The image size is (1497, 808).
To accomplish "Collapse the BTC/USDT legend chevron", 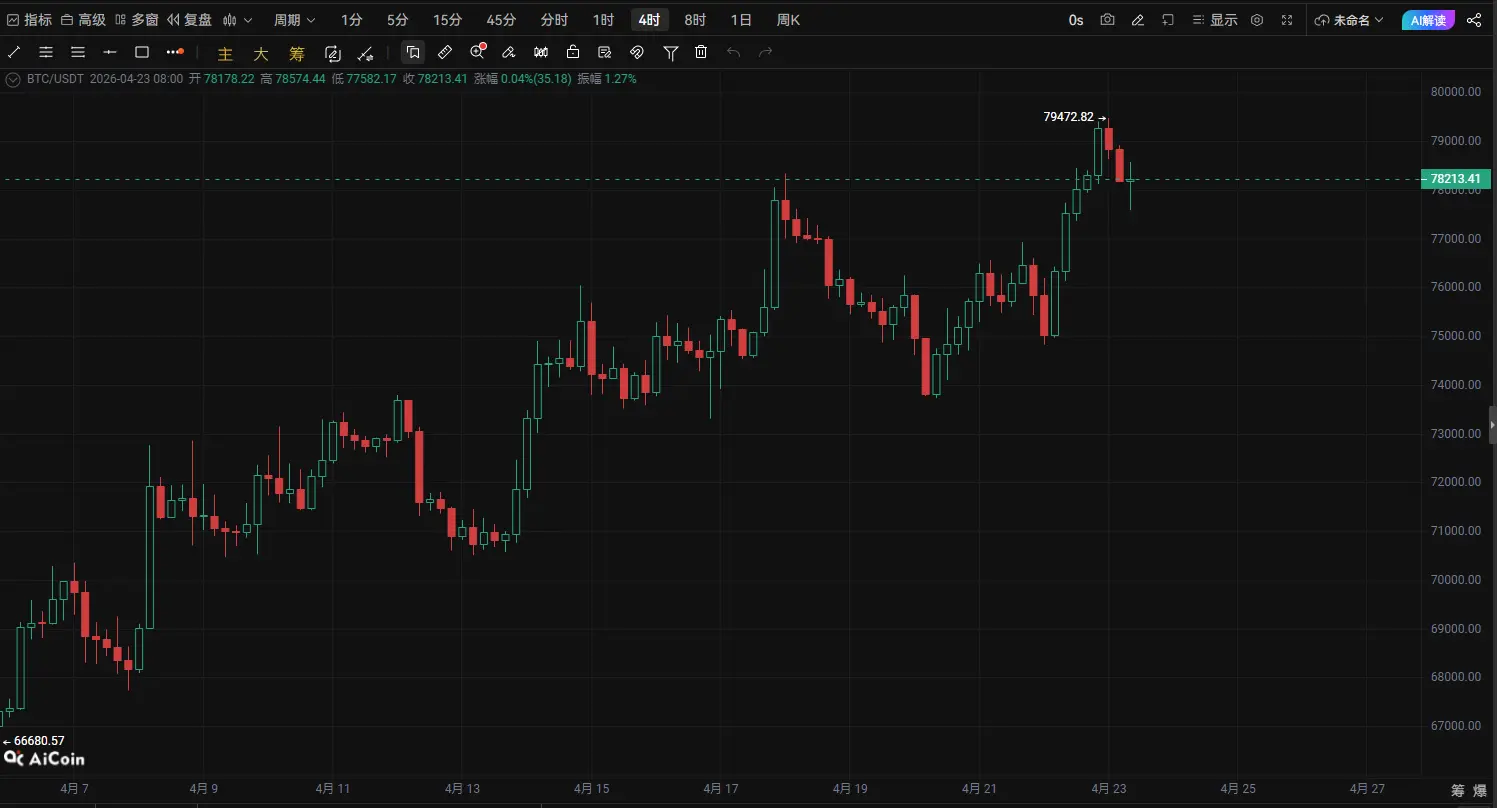I will [13, 79].
